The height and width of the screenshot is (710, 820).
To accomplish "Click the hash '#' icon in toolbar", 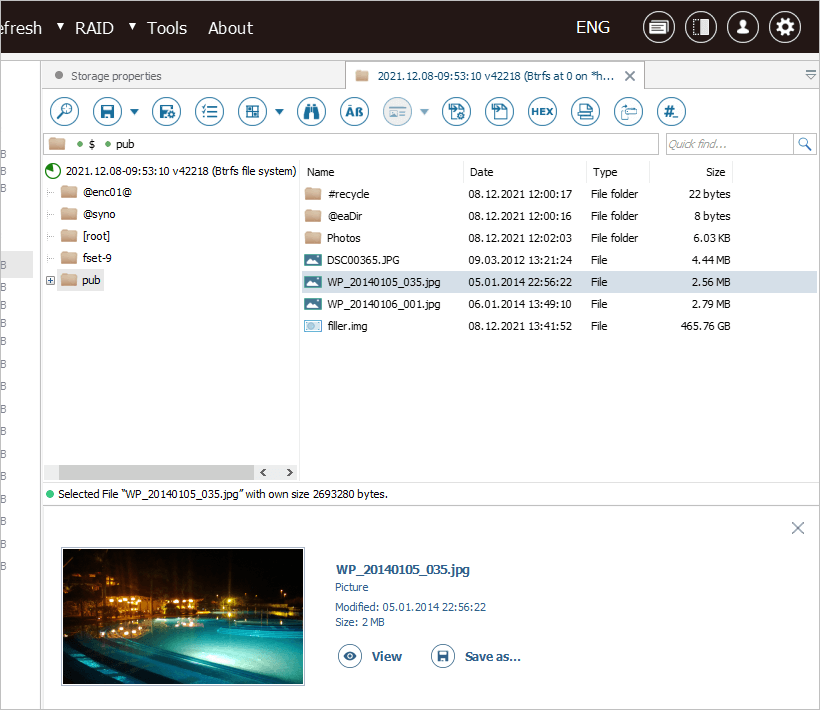I will coord(671,112).
